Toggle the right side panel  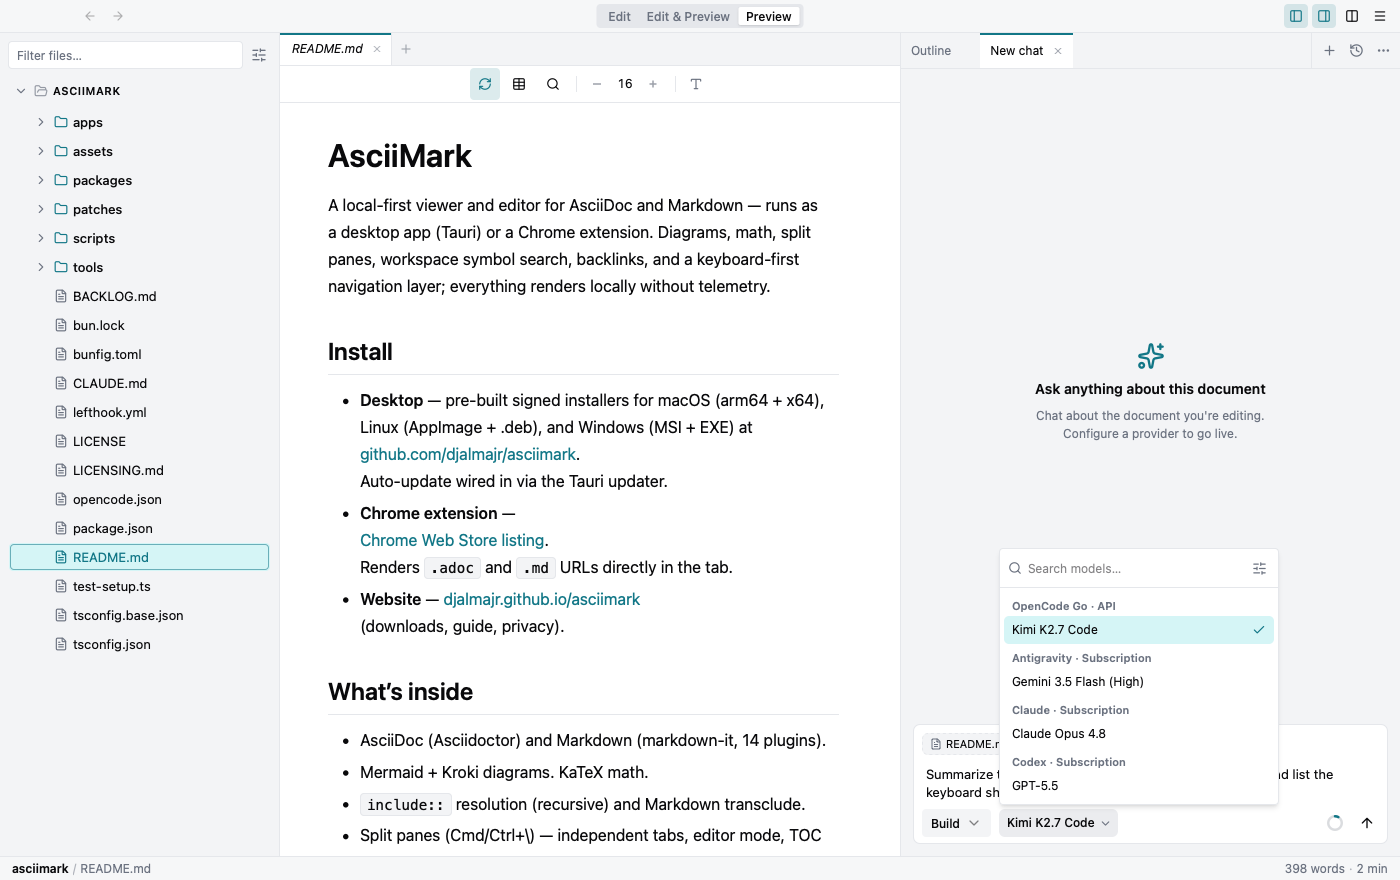[x=1324, y=16]
